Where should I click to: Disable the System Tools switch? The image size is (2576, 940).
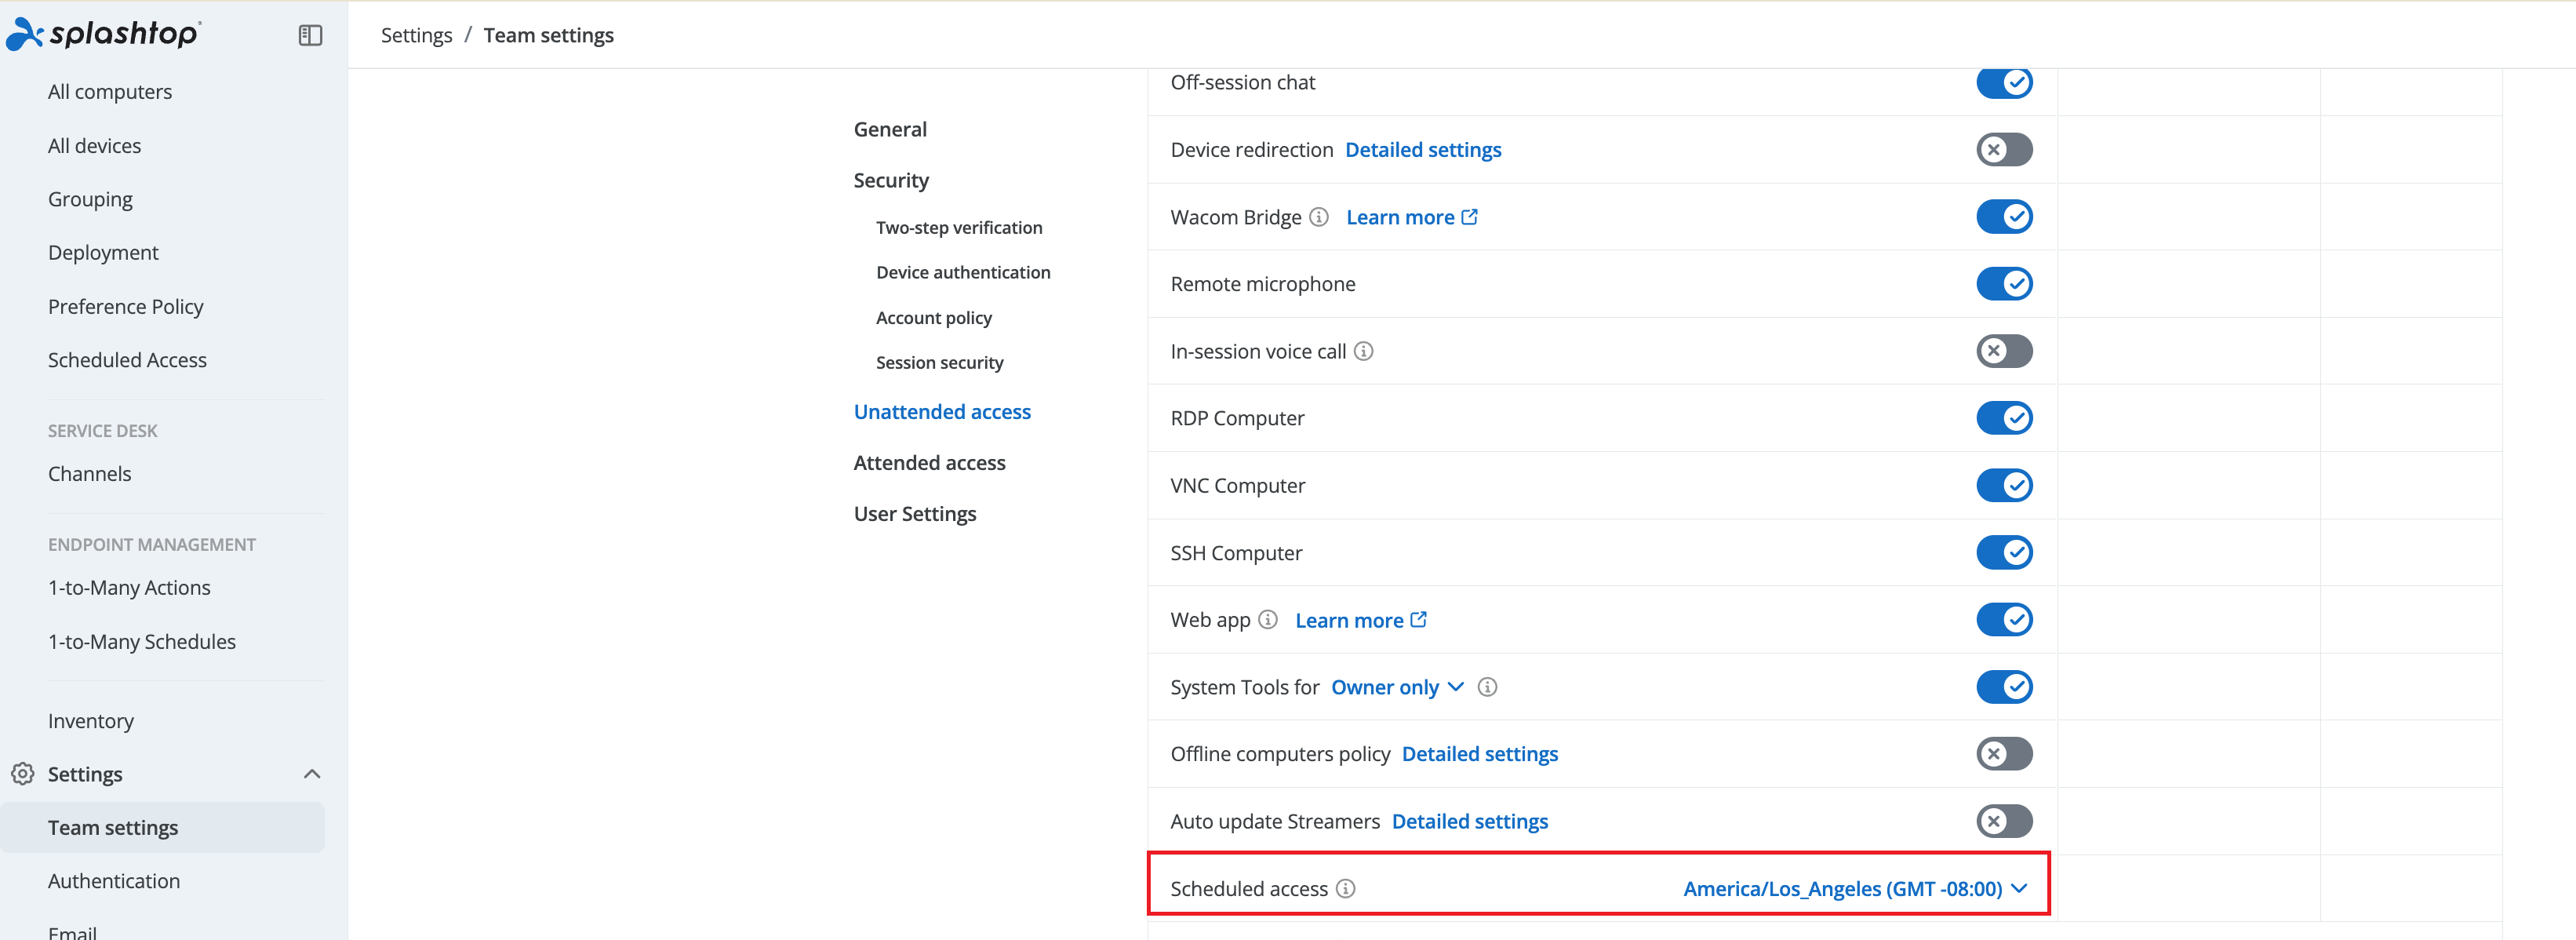[x=2004, y=687]
